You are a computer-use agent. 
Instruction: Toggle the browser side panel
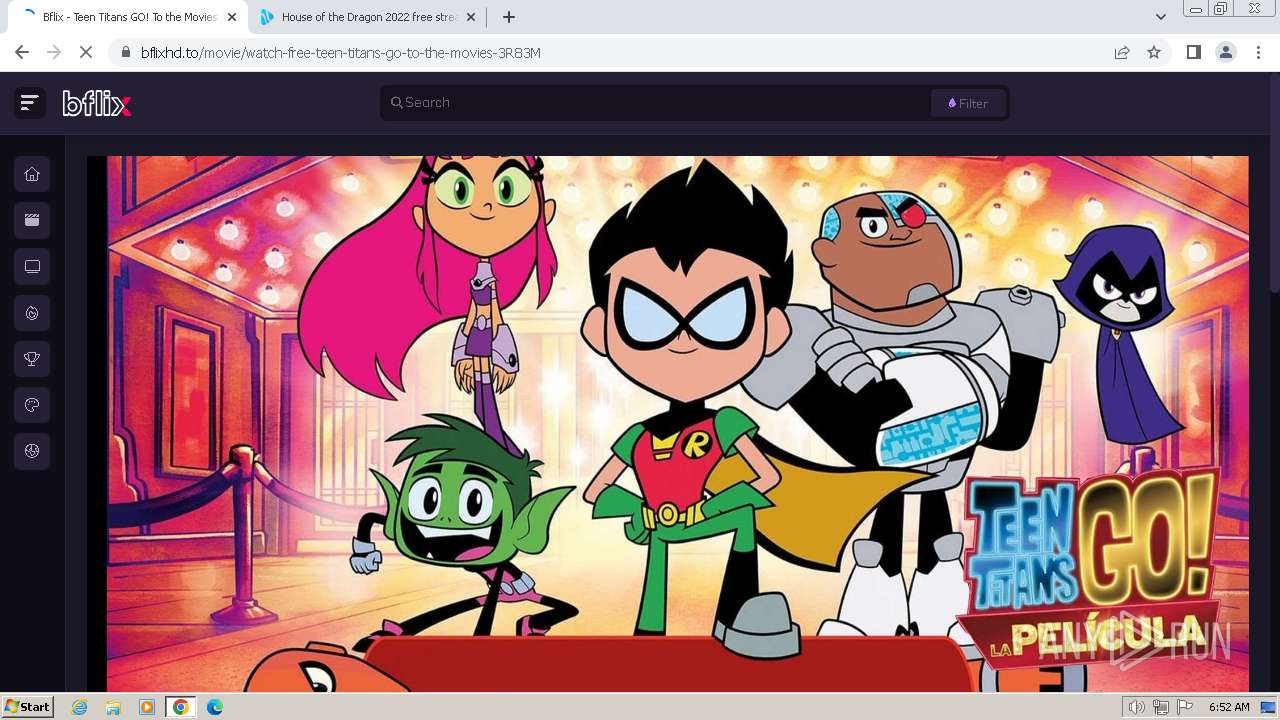coord(1193,52)
